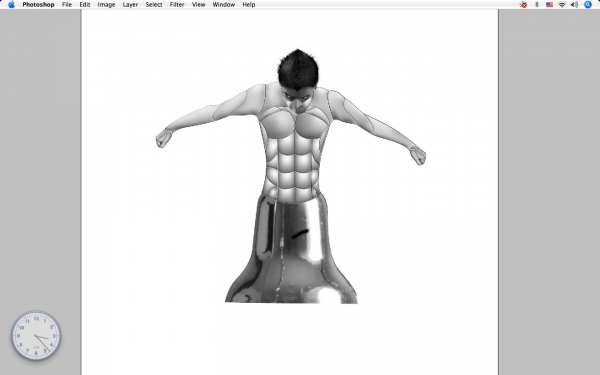The height and width of the screenshot is (375, 600).
Task: Open the Apple menu
Action: pyautogui.click(x=11, y=5)
